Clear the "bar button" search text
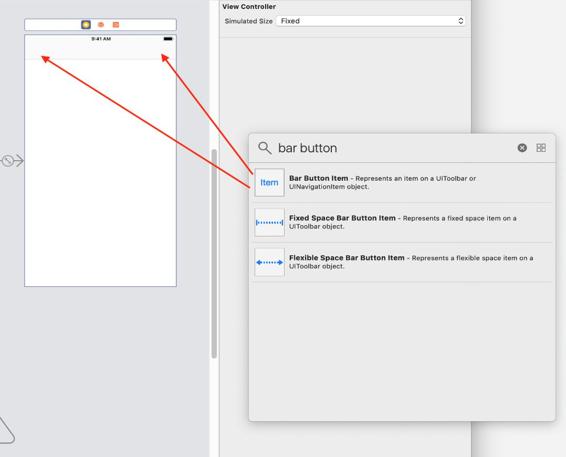Image resolution: width=566 pixels, height=457 pixels. (x=522, y=148)
